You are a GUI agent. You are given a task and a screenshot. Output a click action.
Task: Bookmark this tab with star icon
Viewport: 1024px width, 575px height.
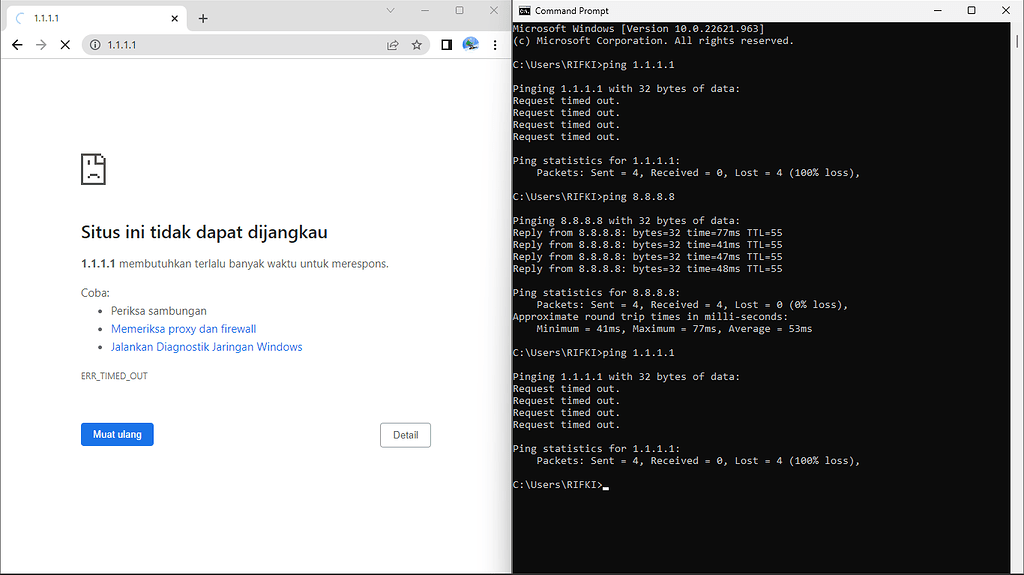click(417, 45)
